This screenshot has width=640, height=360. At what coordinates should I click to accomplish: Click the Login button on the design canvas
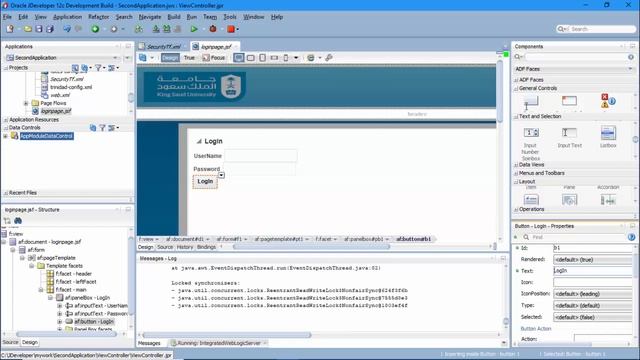205,182
